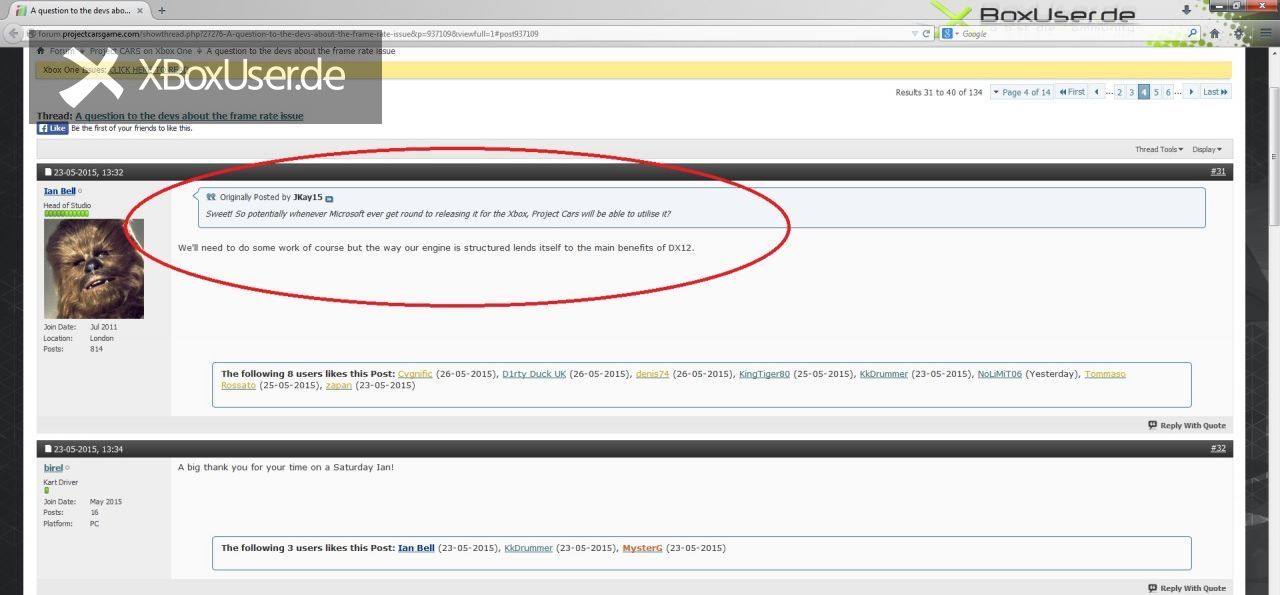Click the search magnifier icon in search bar
Viewport: 1280px width, 595px height.
point(1192,33)
